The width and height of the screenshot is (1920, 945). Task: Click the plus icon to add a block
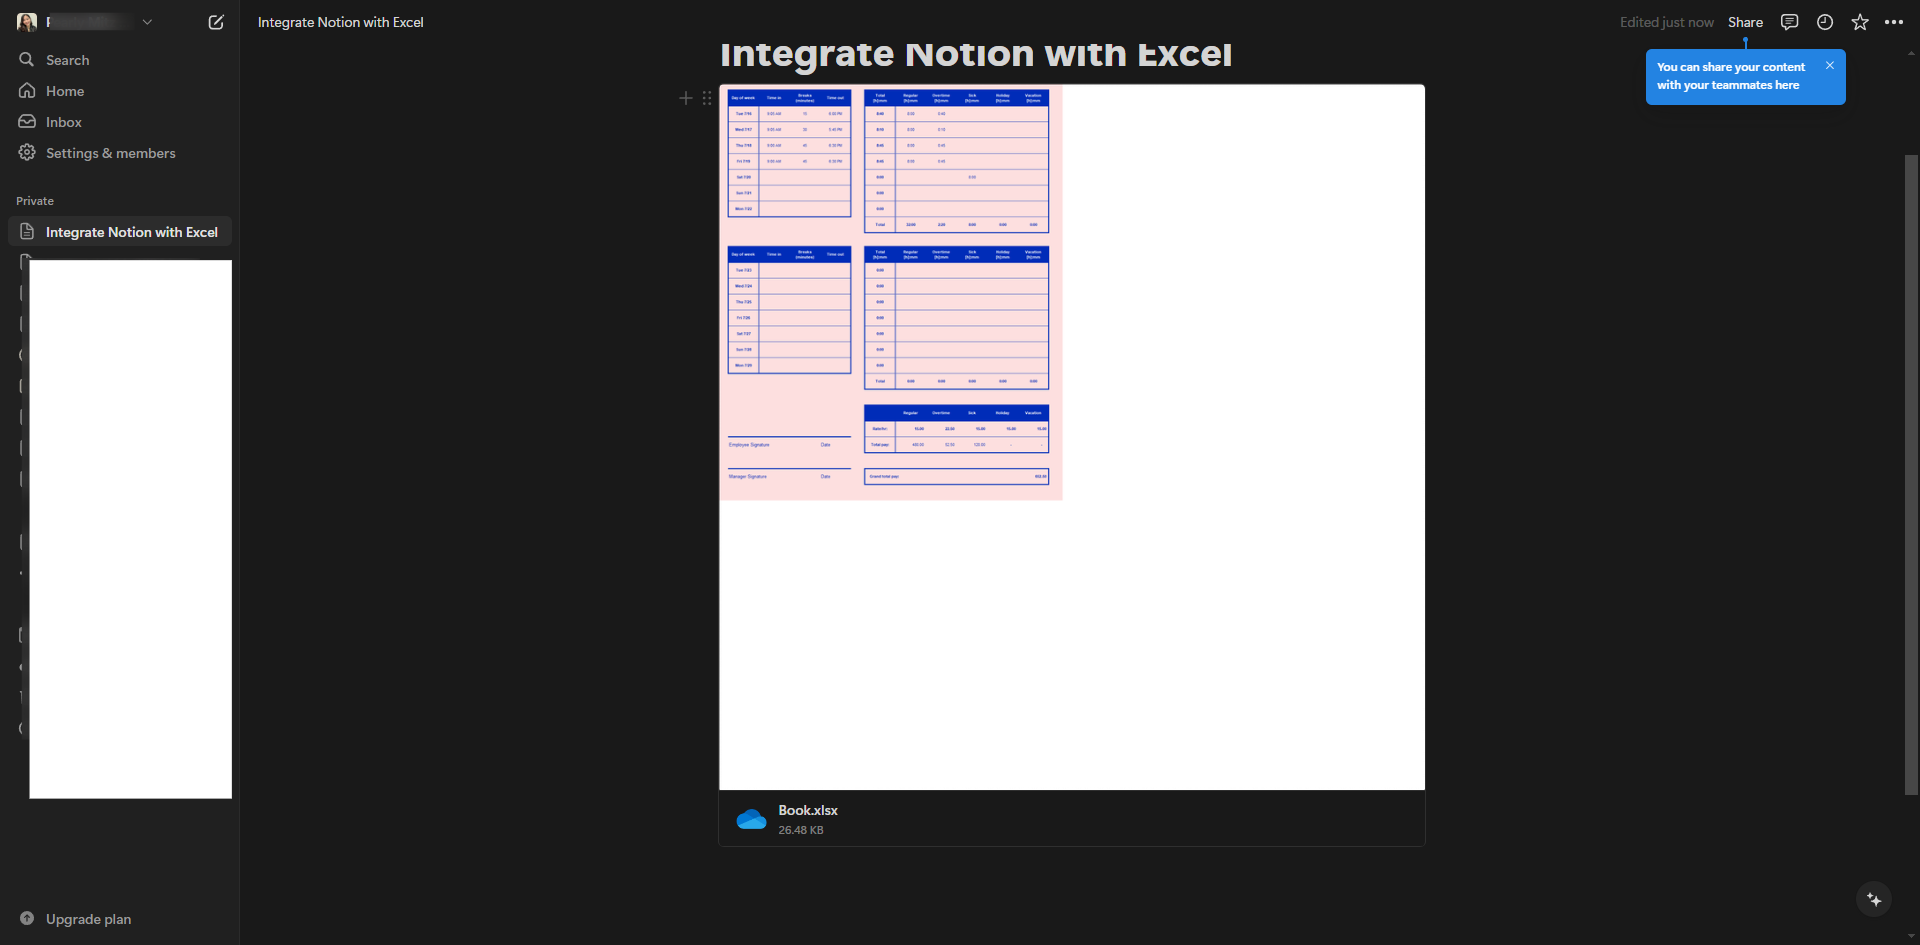(686, 98)
